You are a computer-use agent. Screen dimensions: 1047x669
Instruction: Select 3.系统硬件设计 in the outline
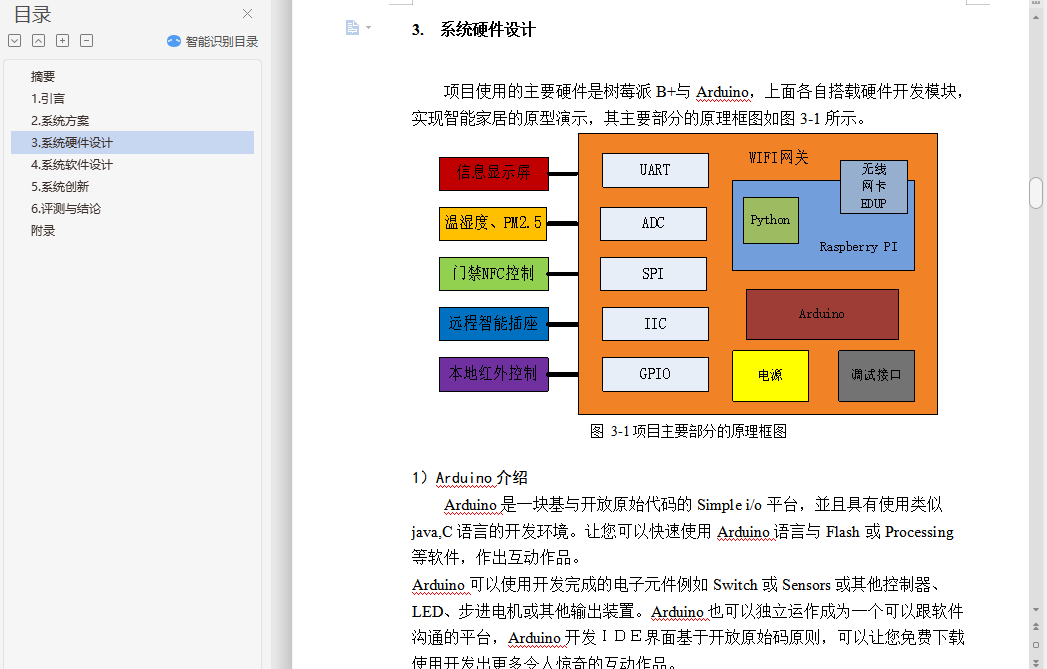point(132,143)
